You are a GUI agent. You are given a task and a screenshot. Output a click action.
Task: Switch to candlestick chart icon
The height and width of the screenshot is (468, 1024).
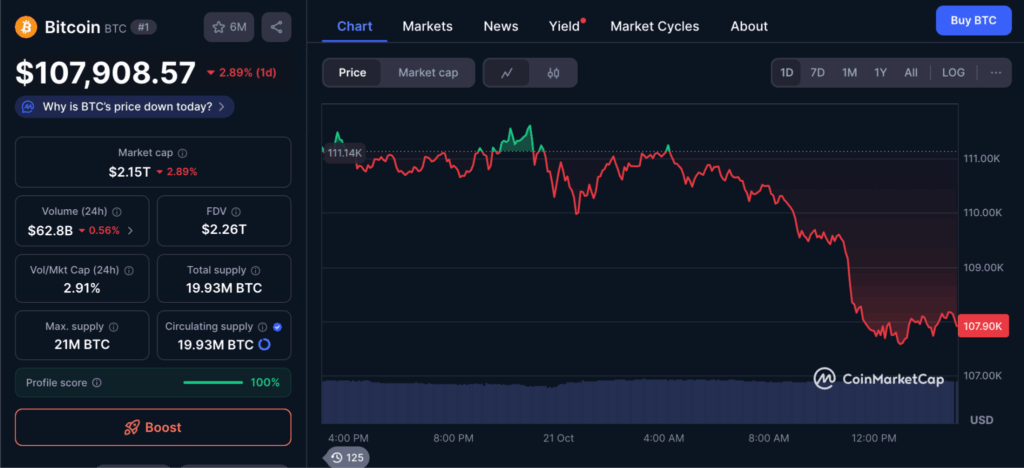coord(553,73)
